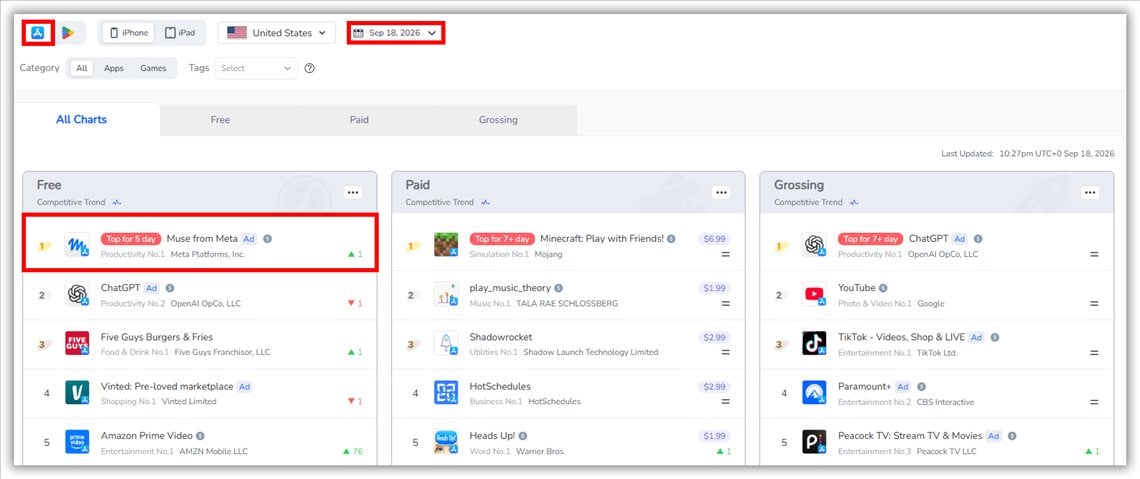Click Heads Up! $1.99 price tag
This screenshot has height=479, width=1140.
tap(715, 436)
